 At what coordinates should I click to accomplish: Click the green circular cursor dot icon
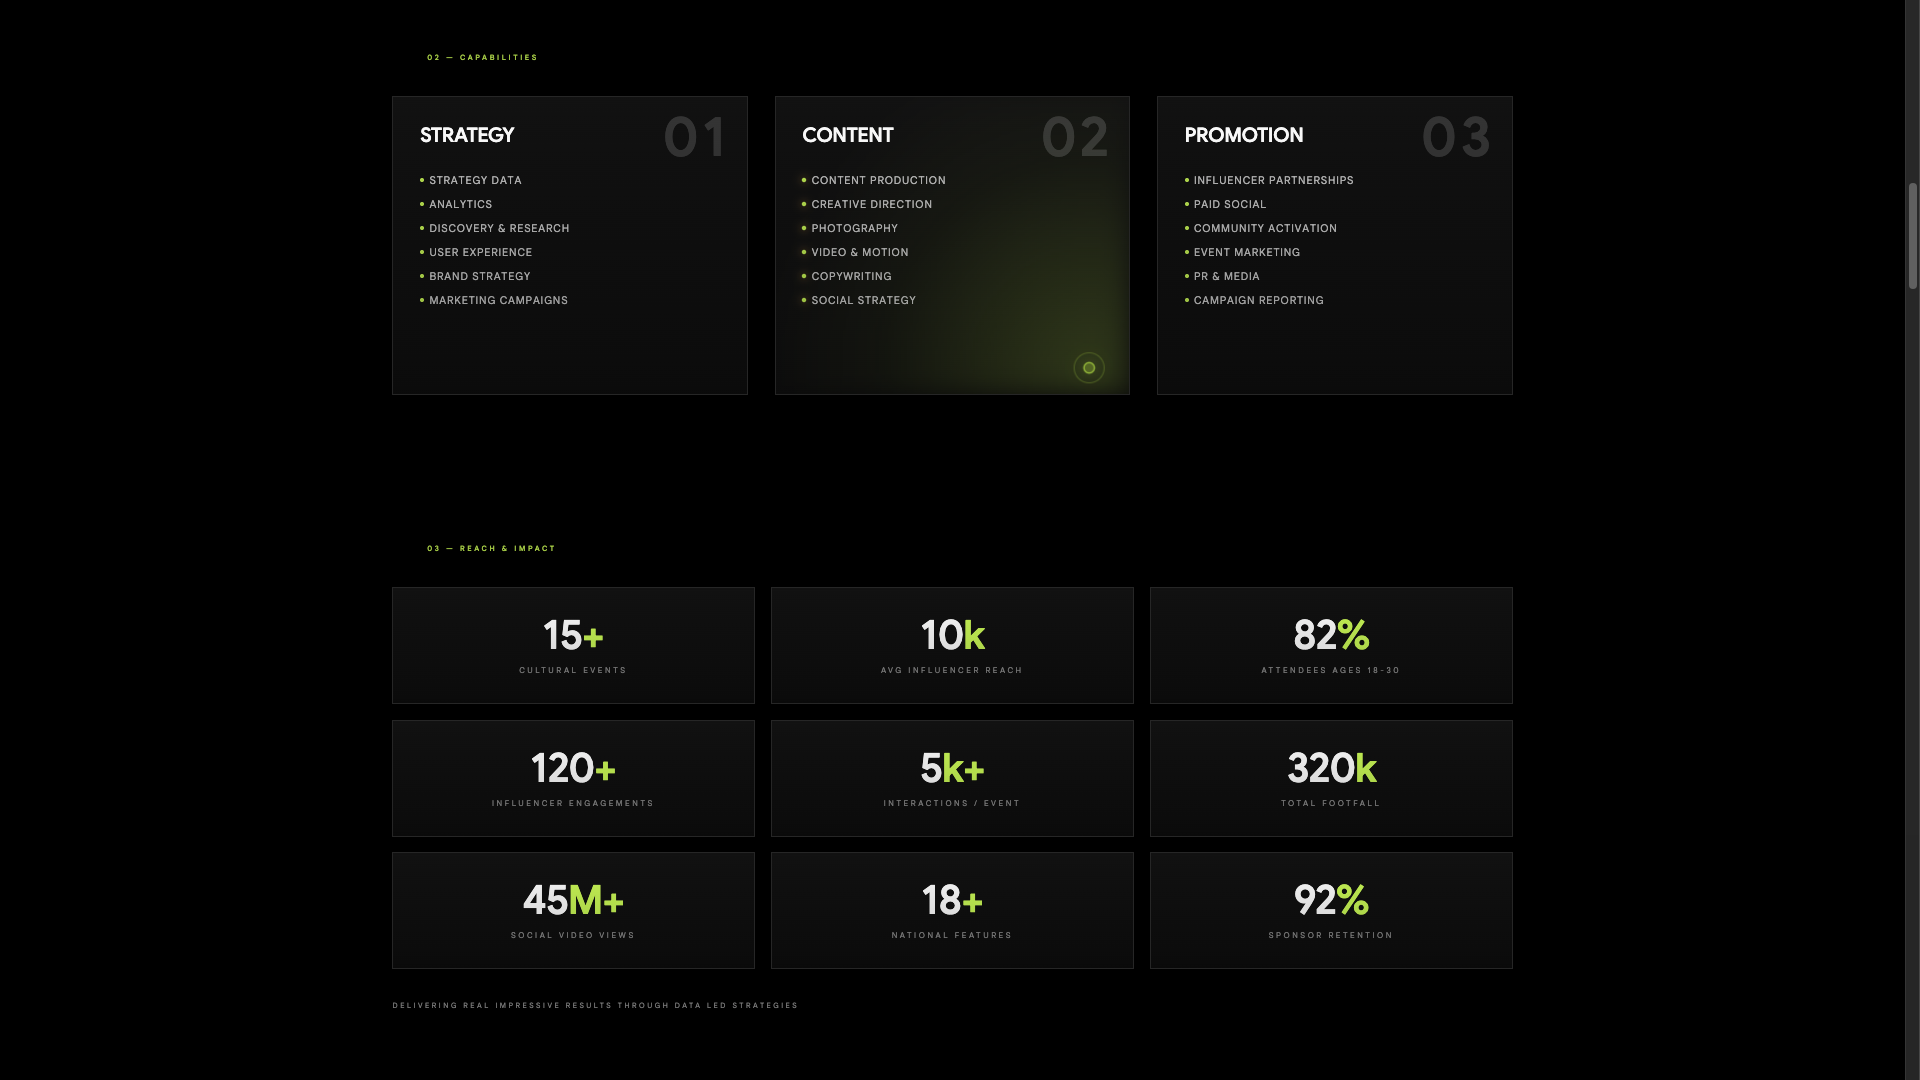[x=1089, y=368]
